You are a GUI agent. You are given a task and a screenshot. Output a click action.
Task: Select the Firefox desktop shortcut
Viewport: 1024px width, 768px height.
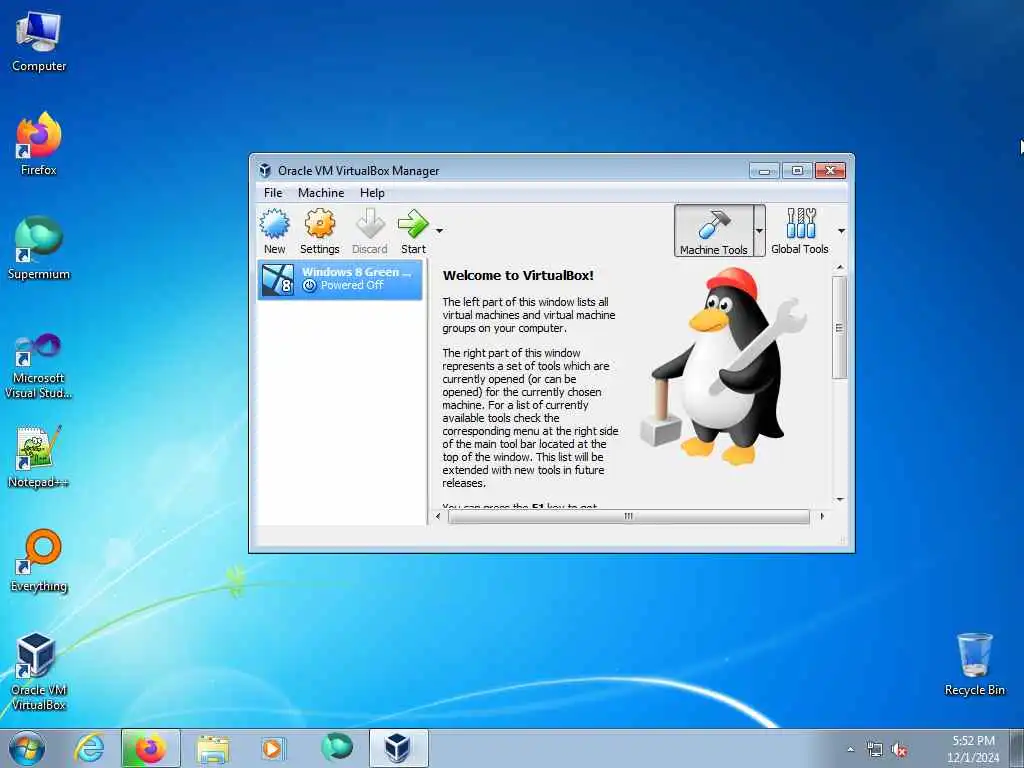(x=39, y=144)
